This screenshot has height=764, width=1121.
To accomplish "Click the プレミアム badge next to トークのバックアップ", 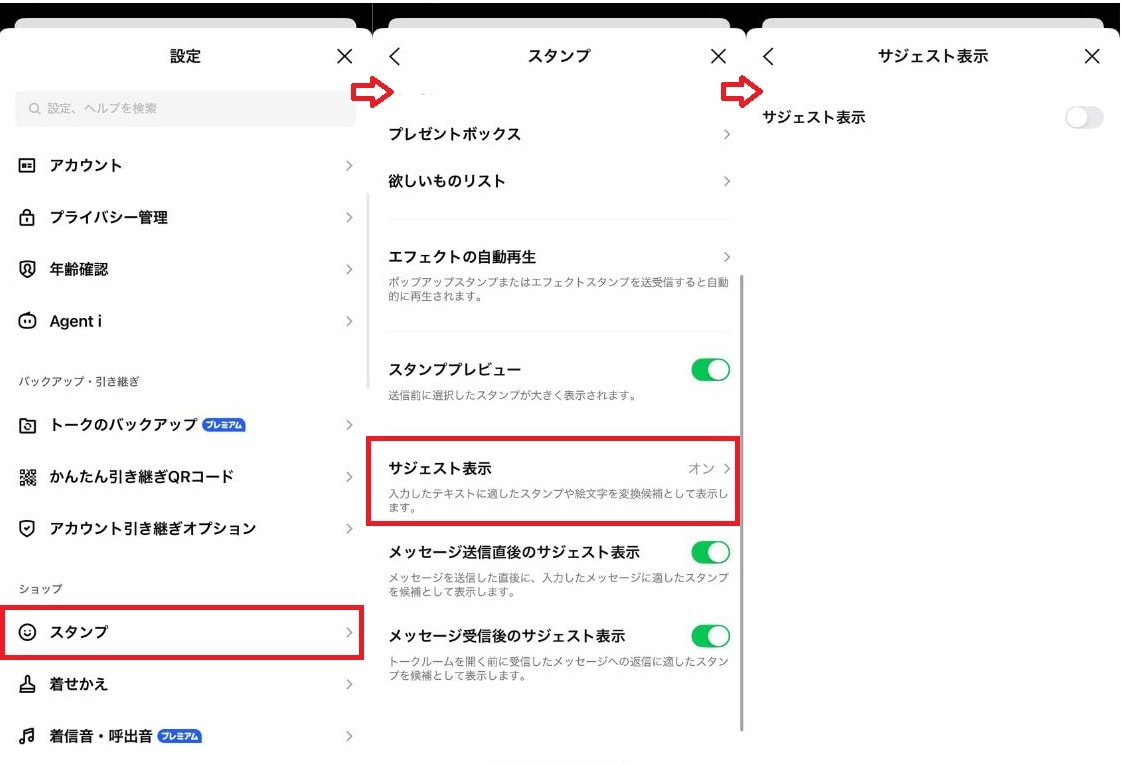I will point(224,425).
